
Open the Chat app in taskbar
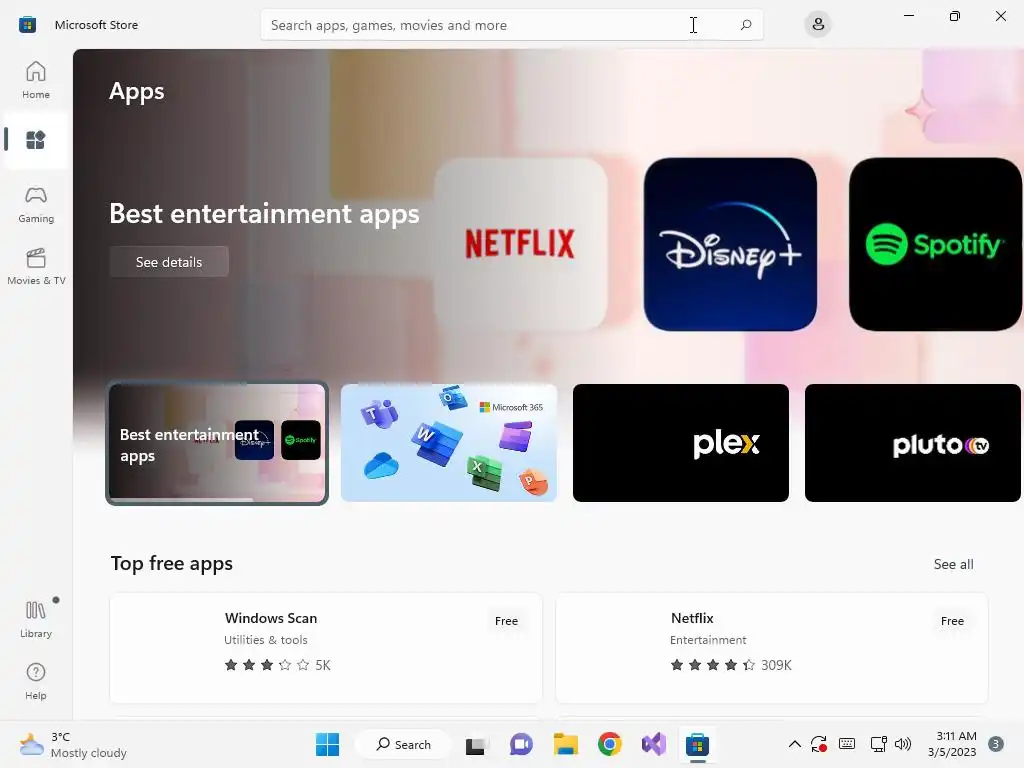pos(521,744)
